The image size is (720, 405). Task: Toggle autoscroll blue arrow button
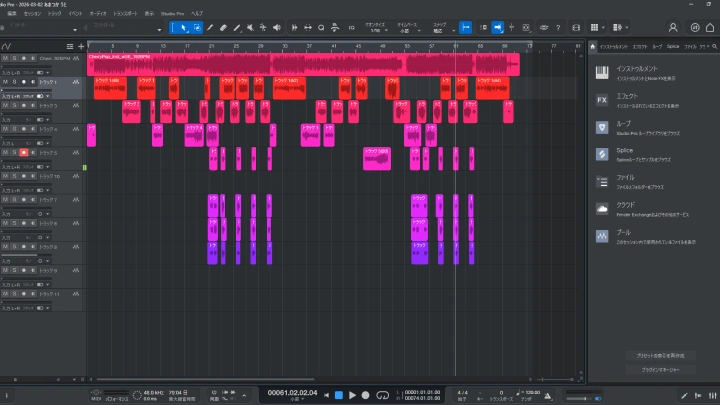[497, 28]
